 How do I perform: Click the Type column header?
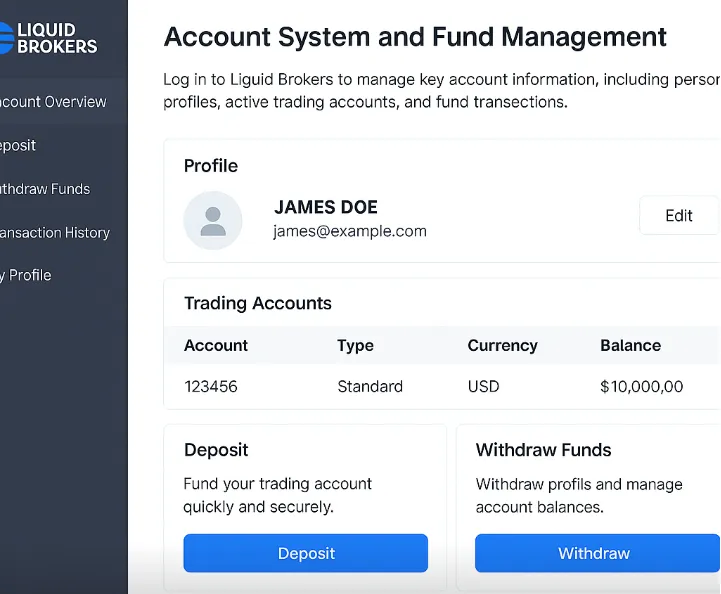[x=355, y=345]
